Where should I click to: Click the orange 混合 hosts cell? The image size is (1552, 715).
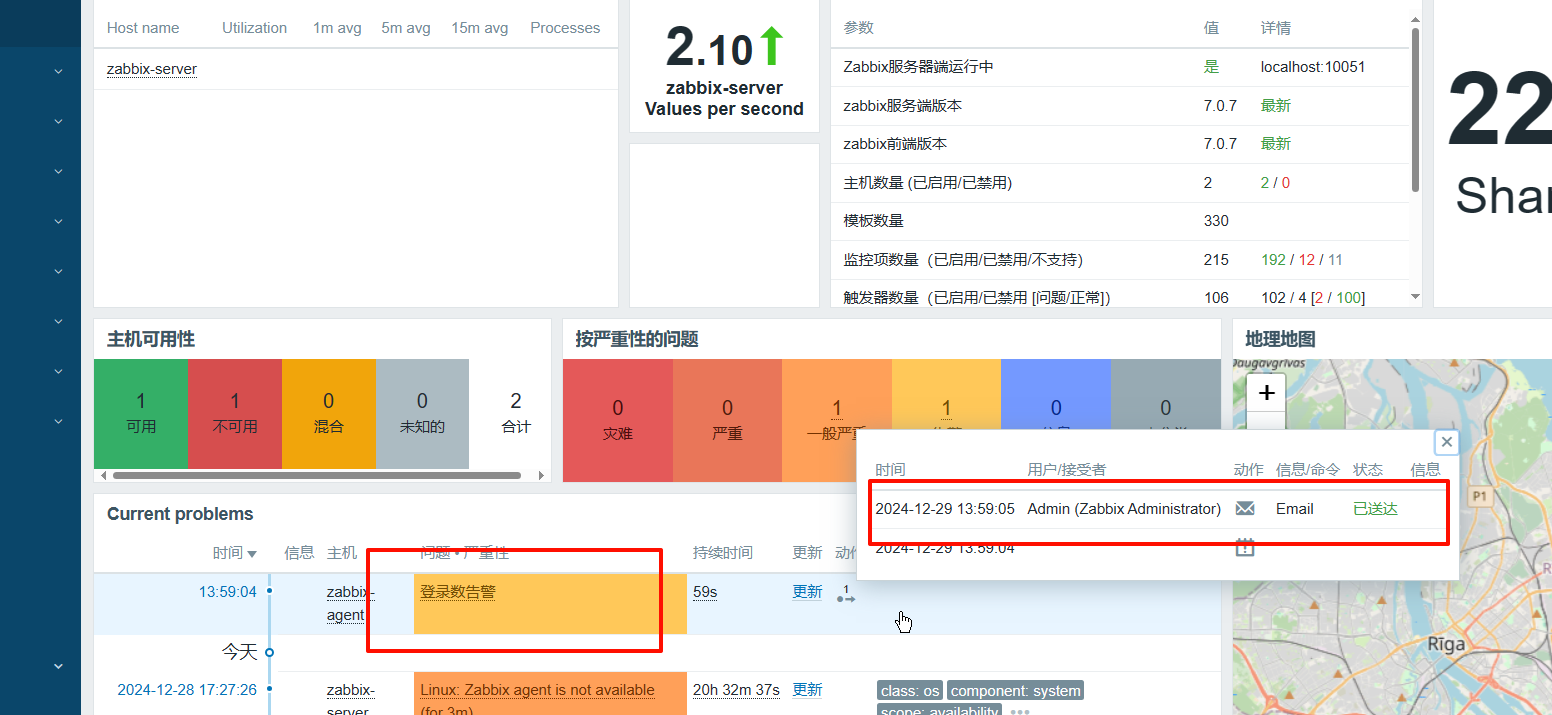[x=329, y=414]
